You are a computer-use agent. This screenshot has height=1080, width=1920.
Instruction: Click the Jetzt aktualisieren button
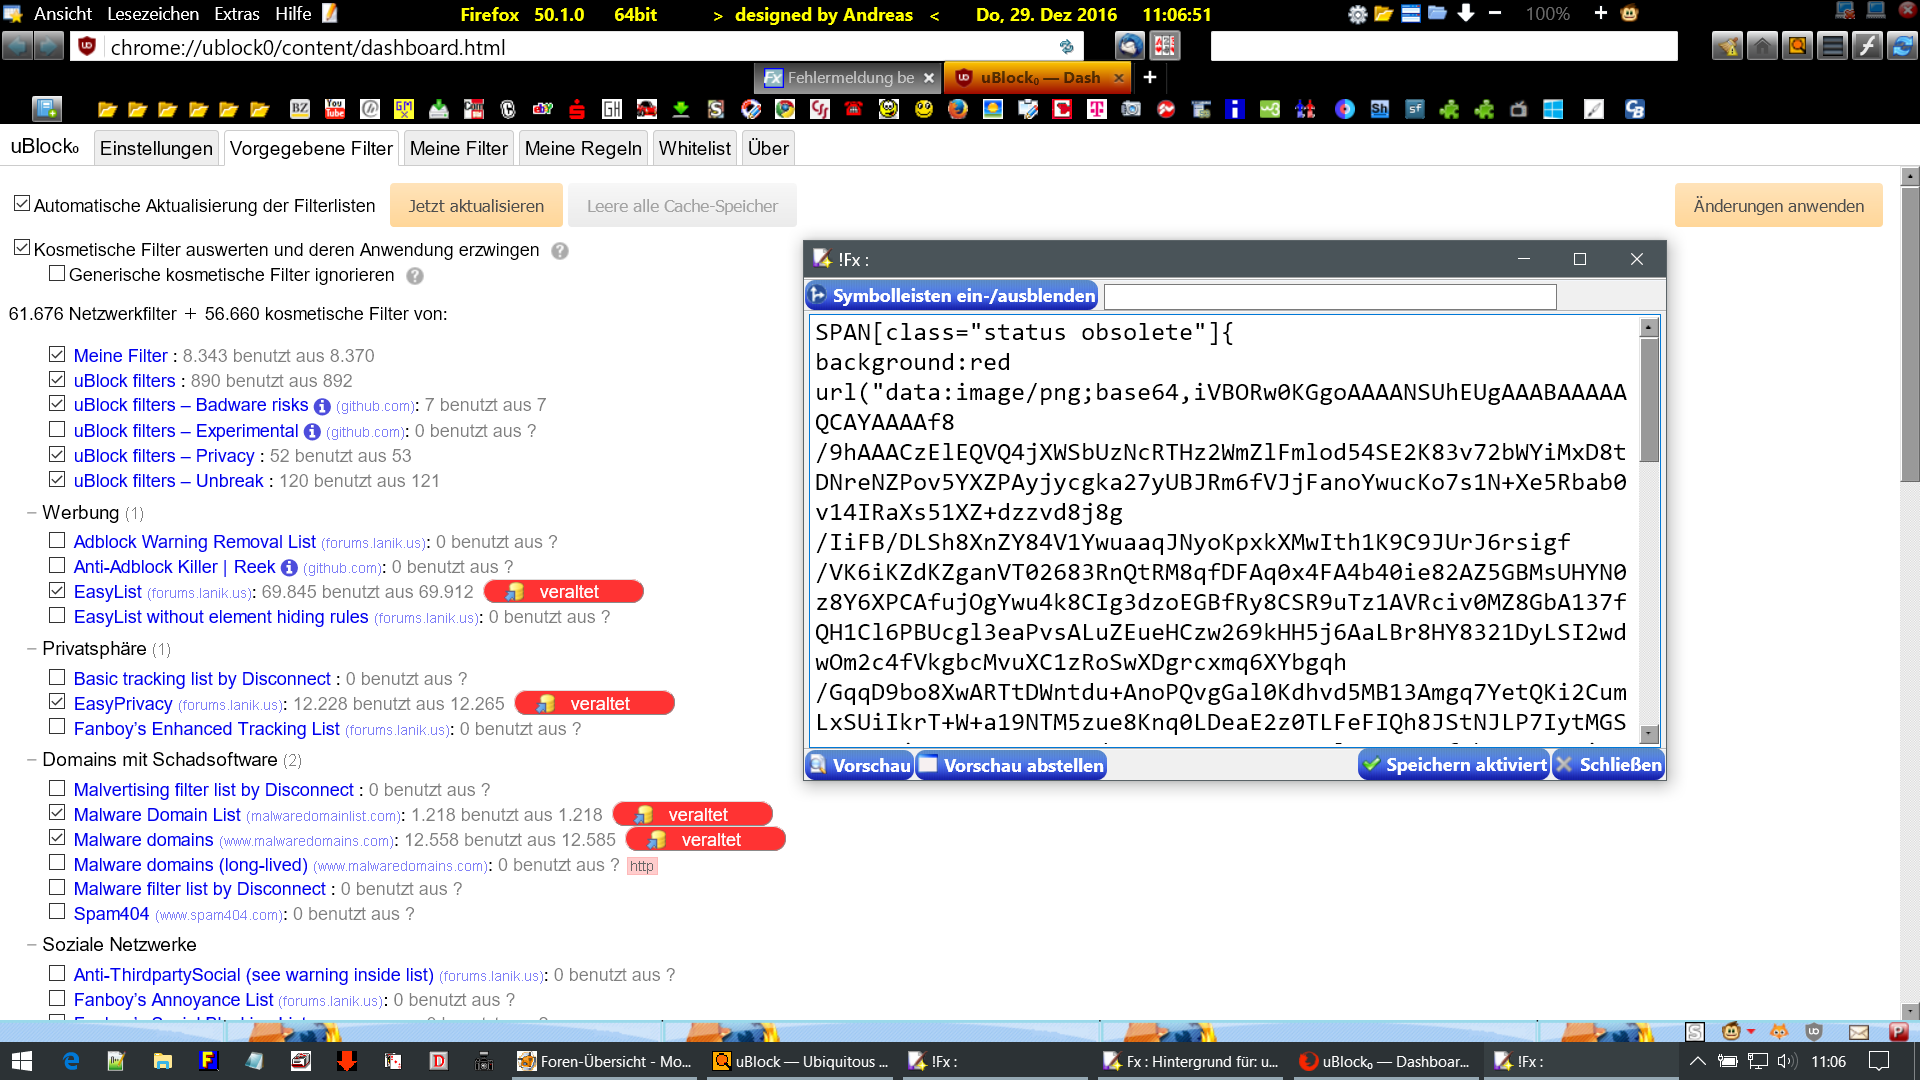[x=476, y=206]
